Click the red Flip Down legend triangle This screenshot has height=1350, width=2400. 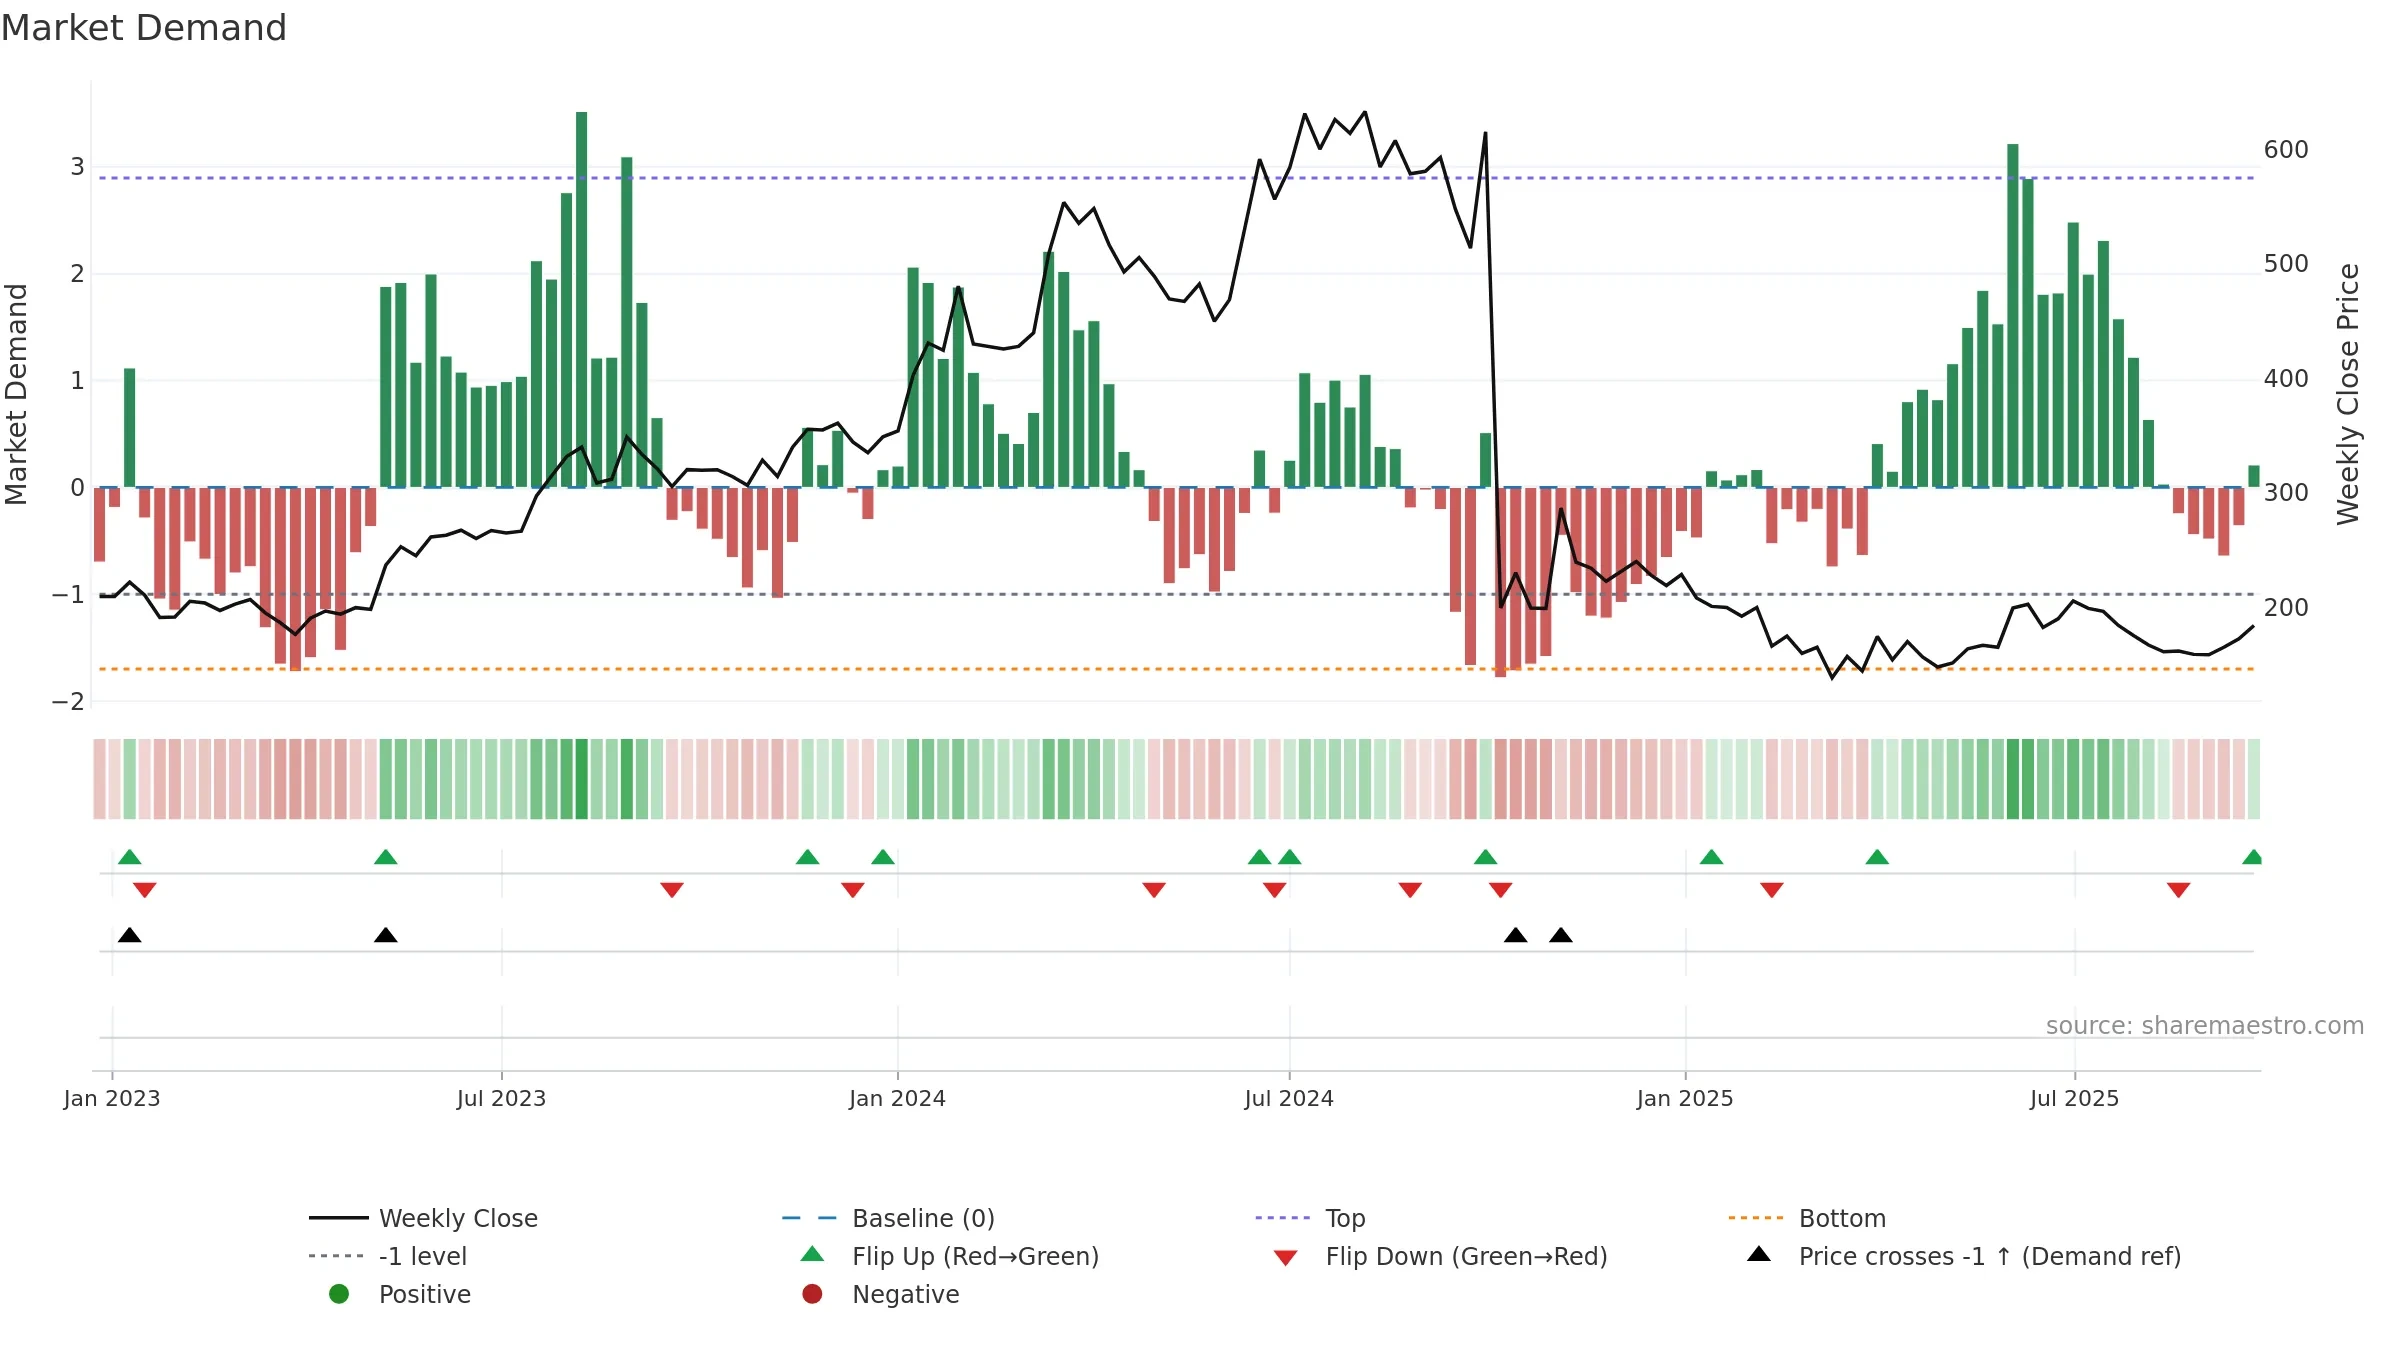pos(1286,1258)
